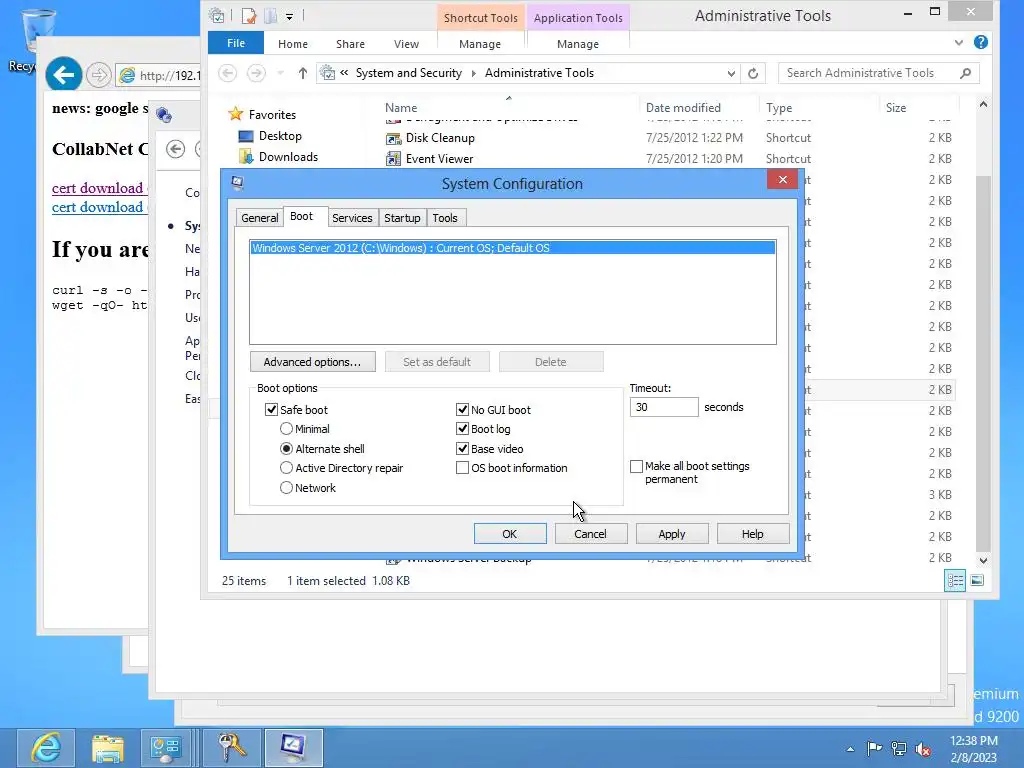1024x768 pixels.
Task: Enable OS boot information checkbox
Action: click(x=462, y=468)
